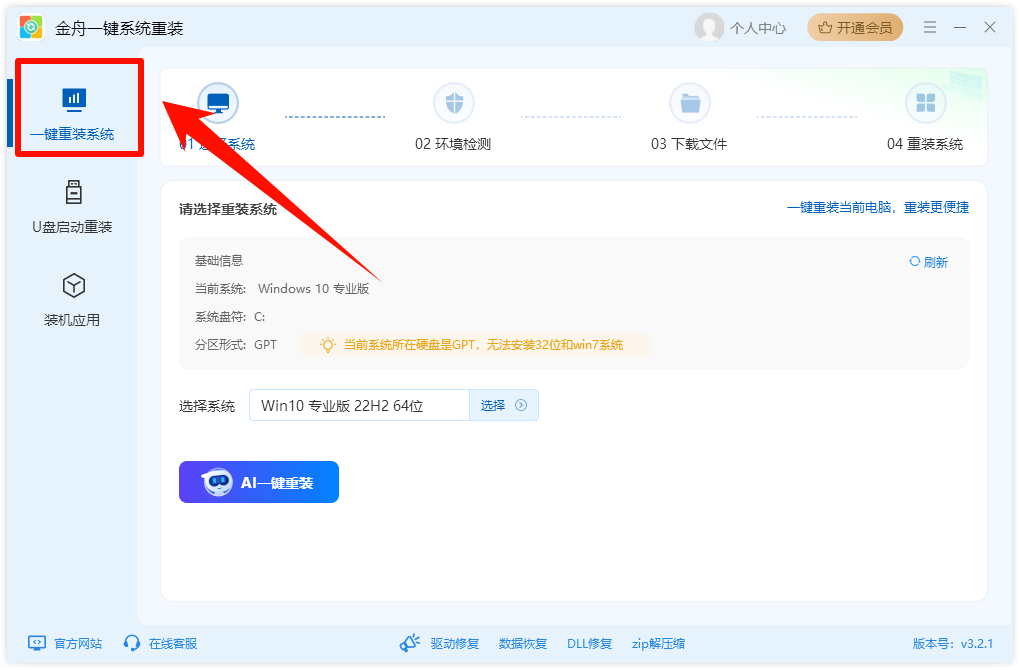This screenshot has height=670, width=1020.
Task: Click the user avatar icon in title bar
Action: point(709,28)
